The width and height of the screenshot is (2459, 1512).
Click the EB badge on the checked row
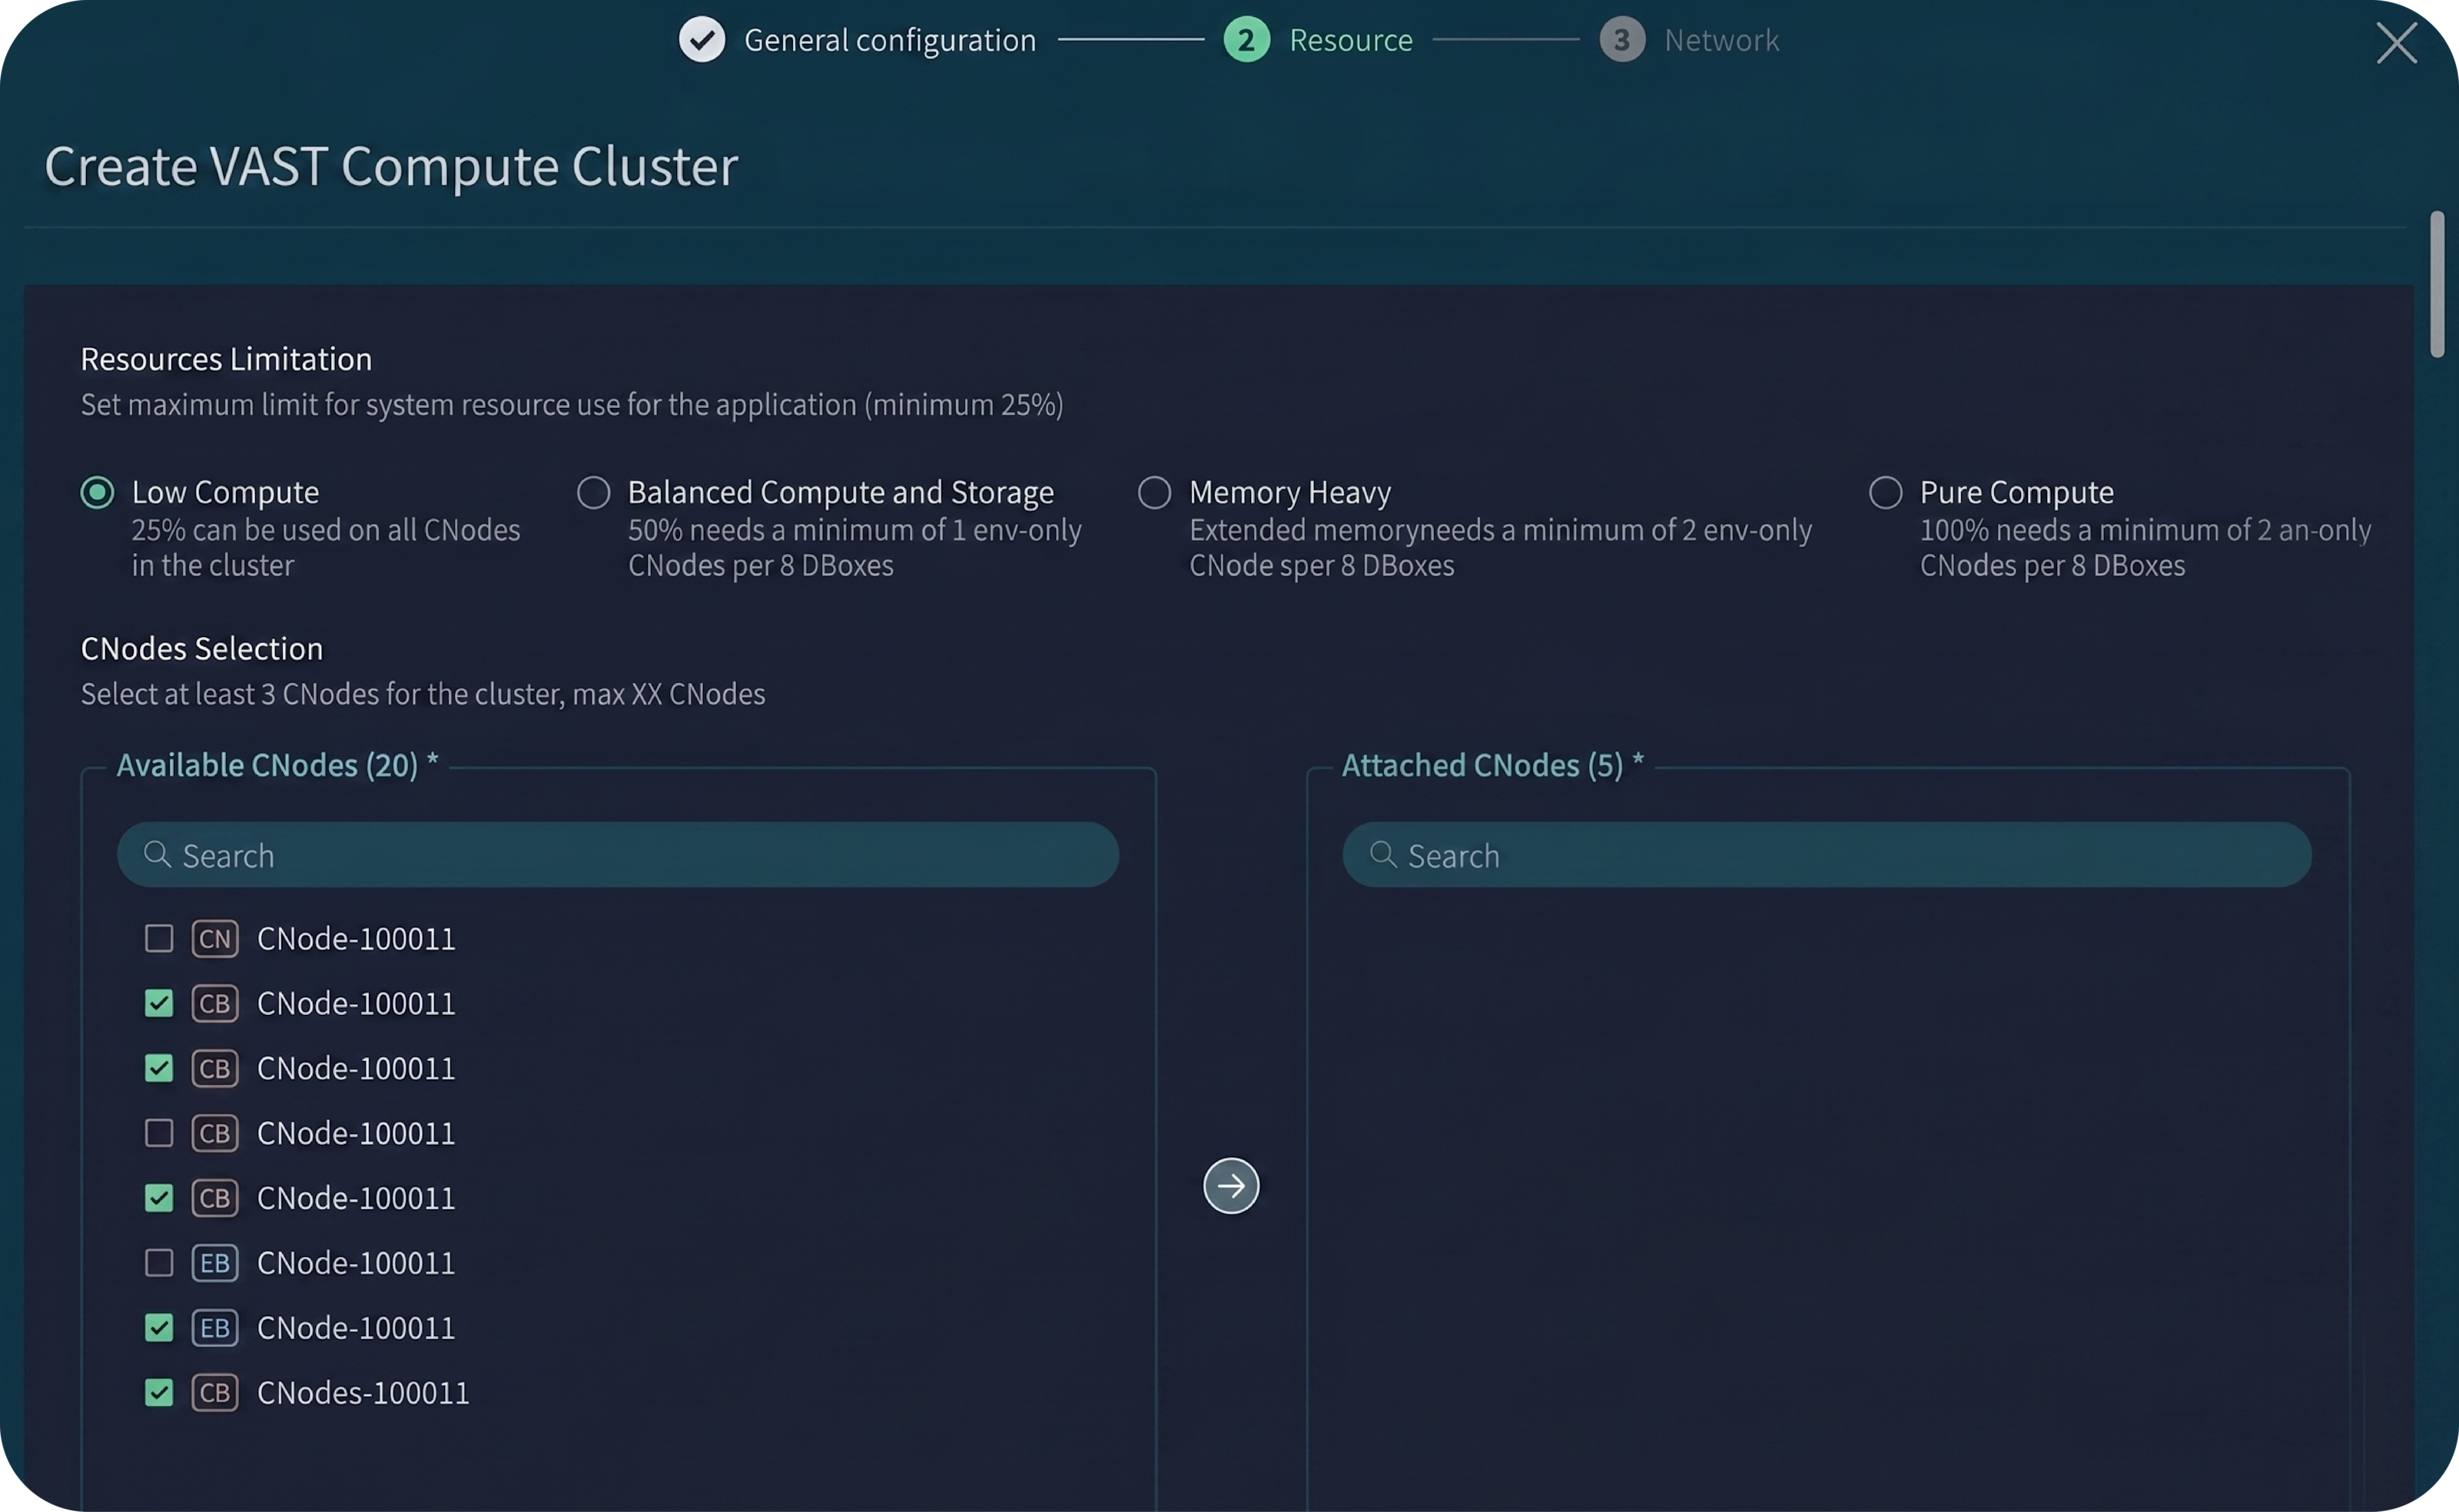pyautogui.click(x=215, y=1328)
